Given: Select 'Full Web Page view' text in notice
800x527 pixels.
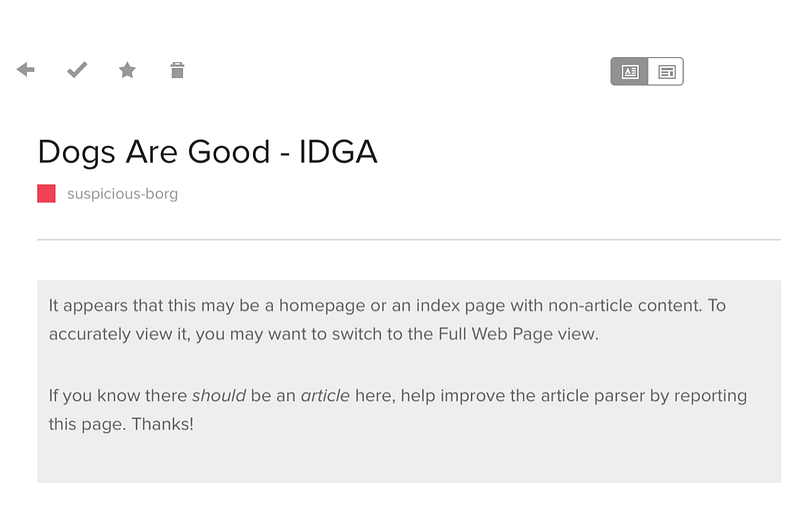Looking at the screenshot, I should 517,334.
